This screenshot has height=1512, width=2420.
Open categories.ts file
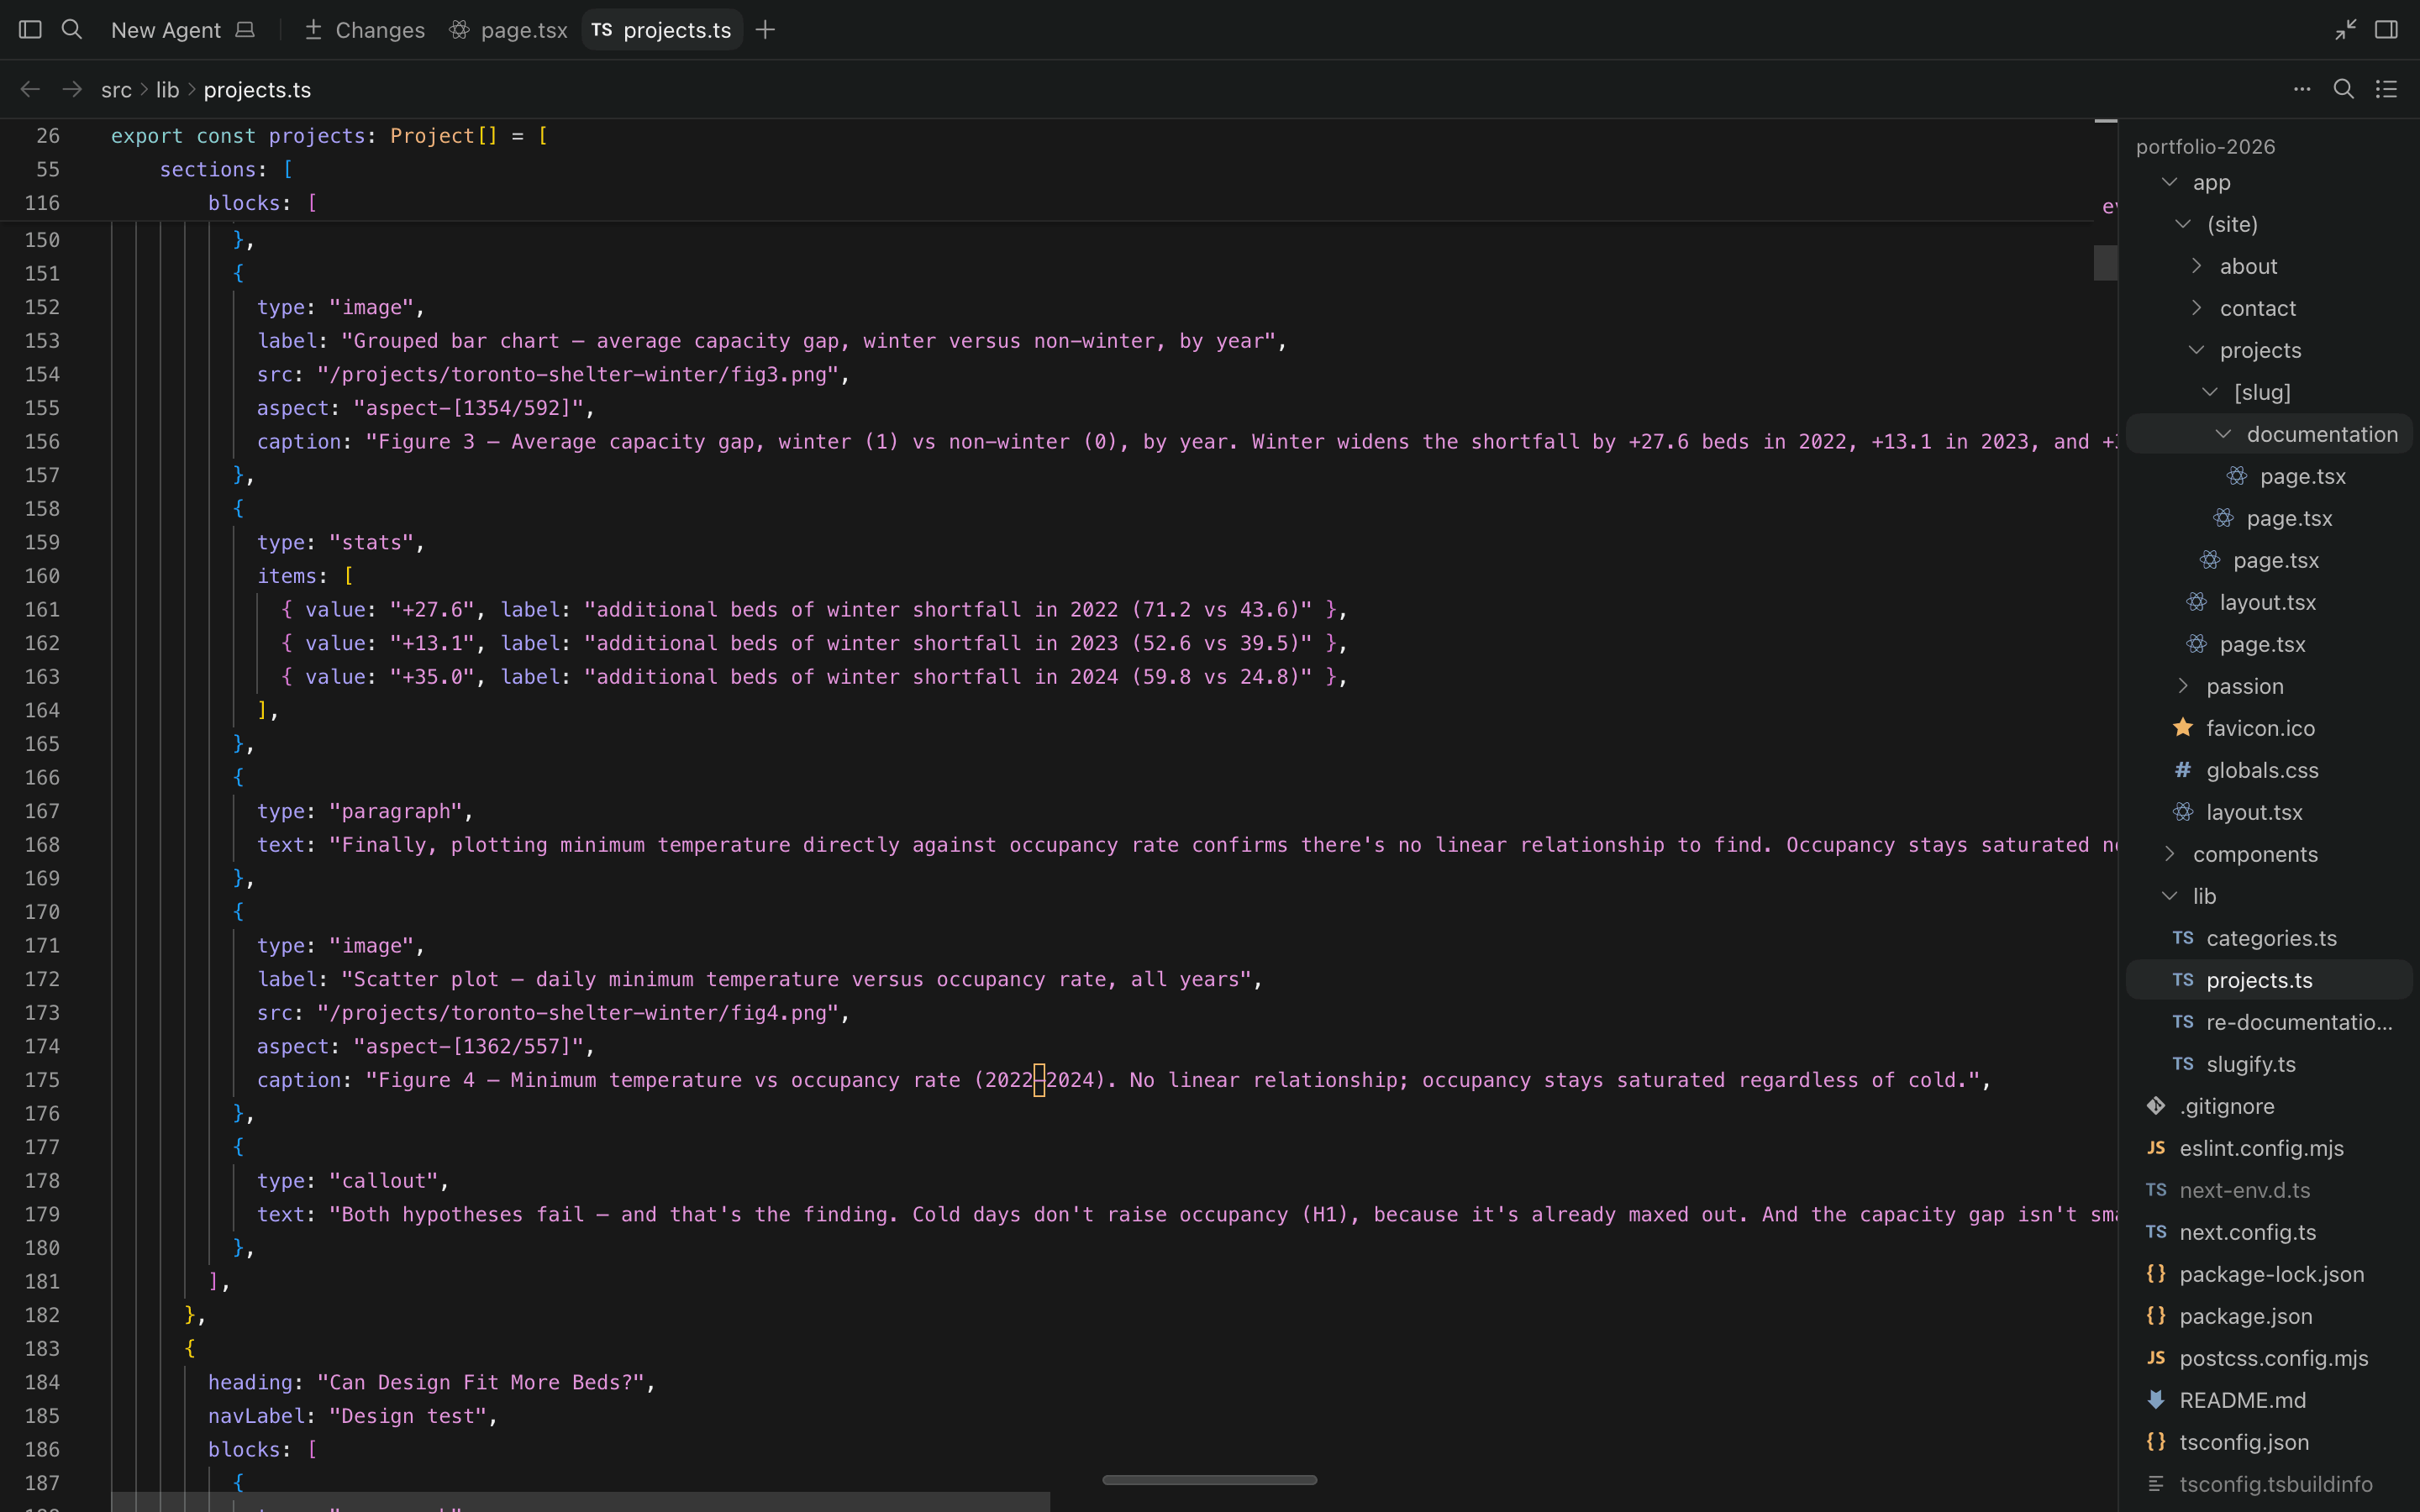click(x=2269, y=938)
